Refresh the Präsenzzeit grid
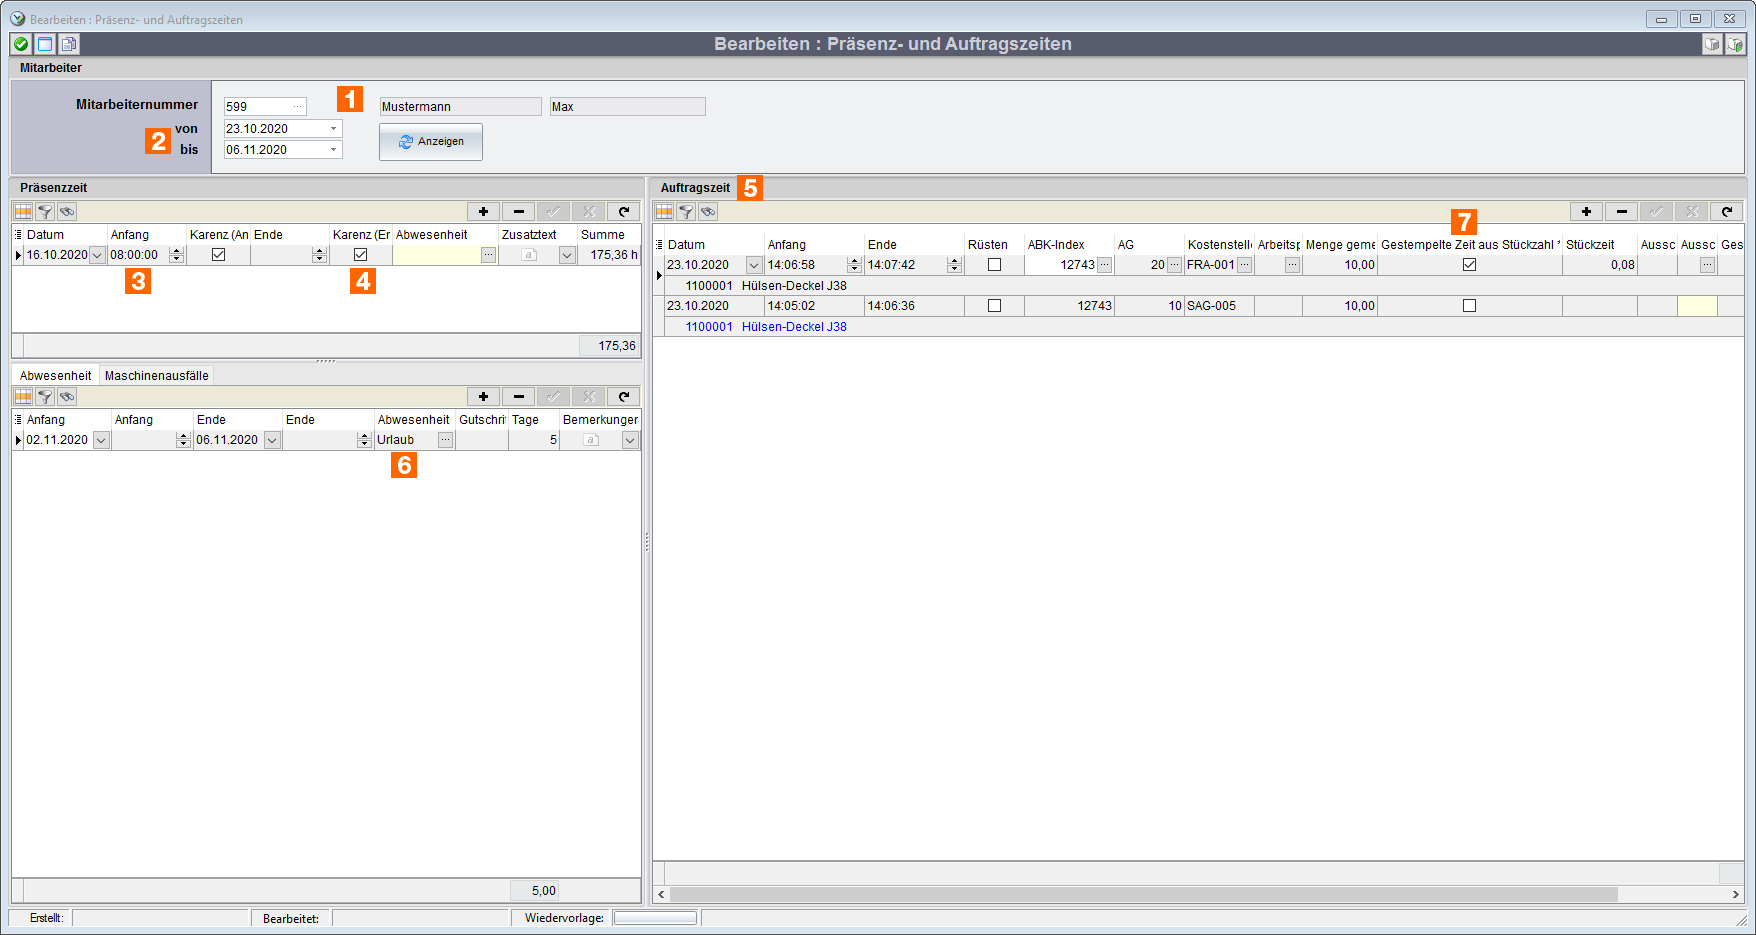This screenshot has height=935, width=1756. (623, 212)
